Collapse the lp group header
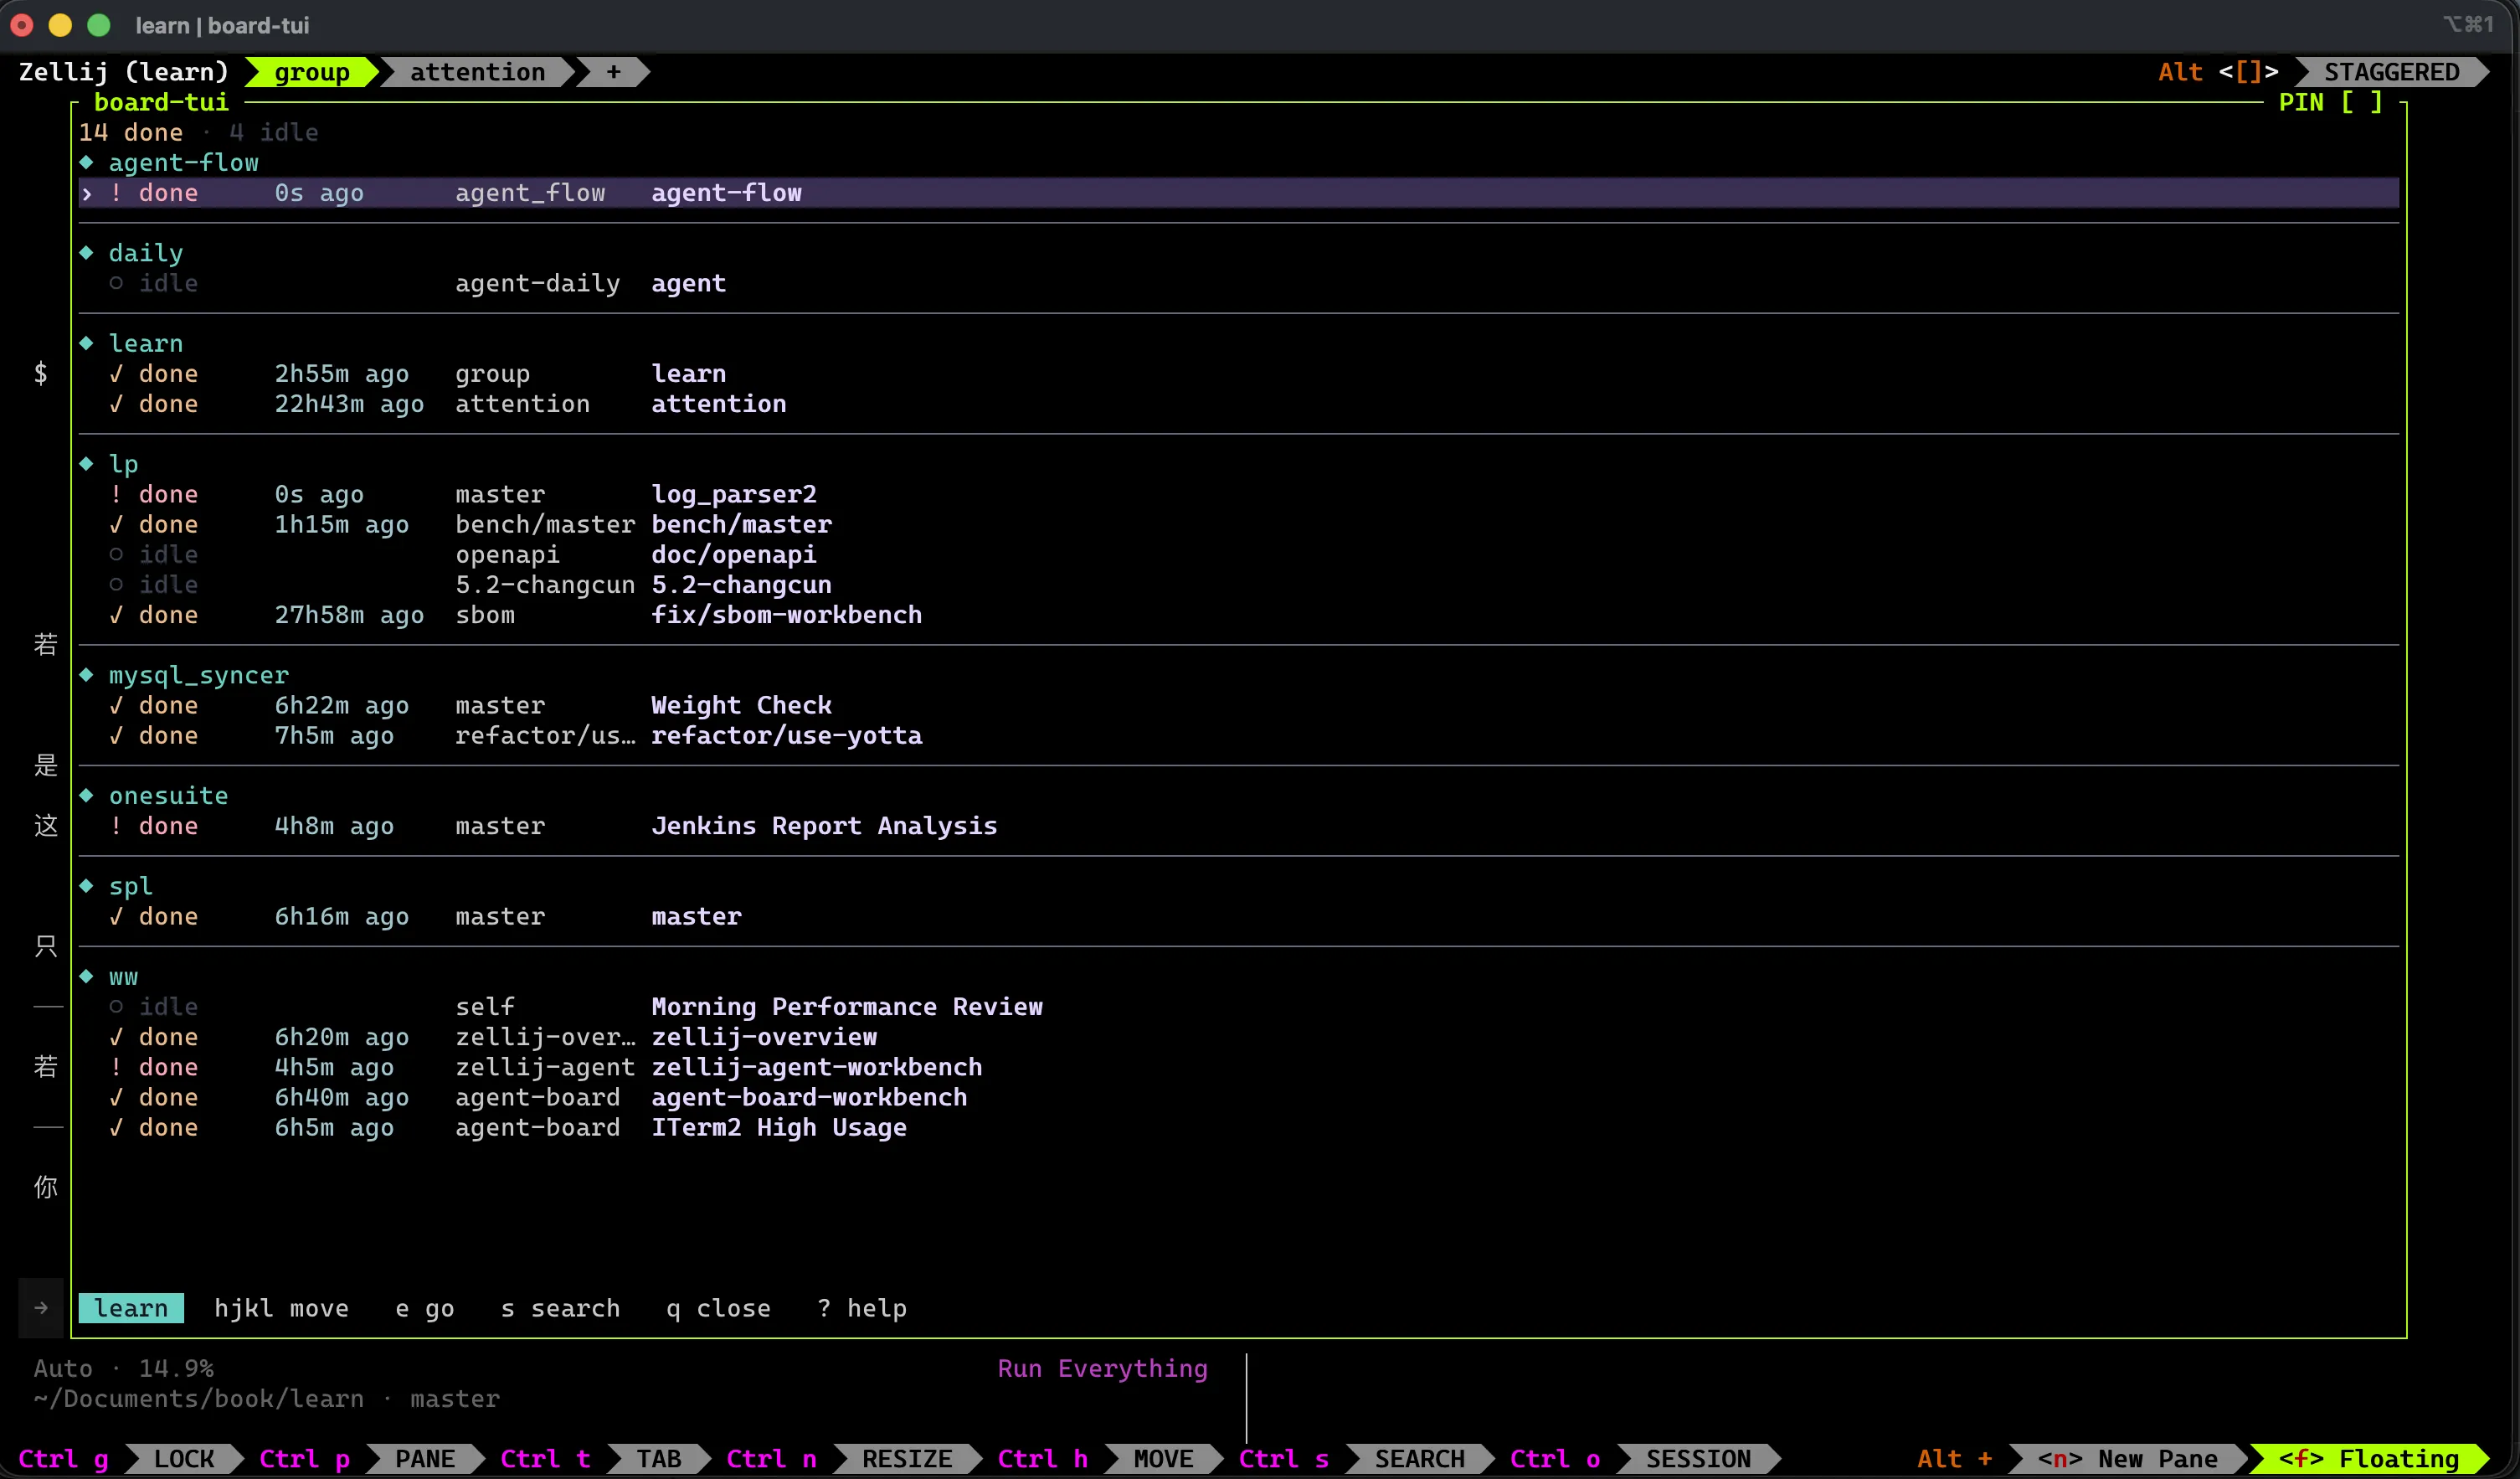 [x=123, y=464]
